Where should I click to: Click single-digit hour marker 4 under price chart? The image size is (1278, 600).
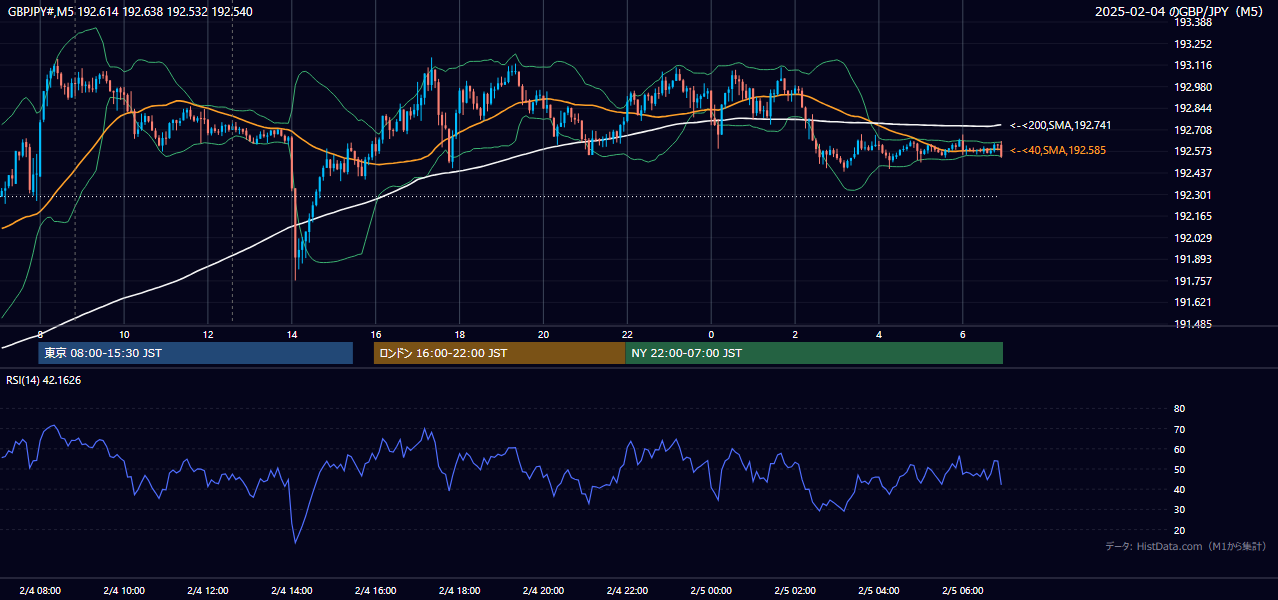pyautogui.click(x=879, y=334)
